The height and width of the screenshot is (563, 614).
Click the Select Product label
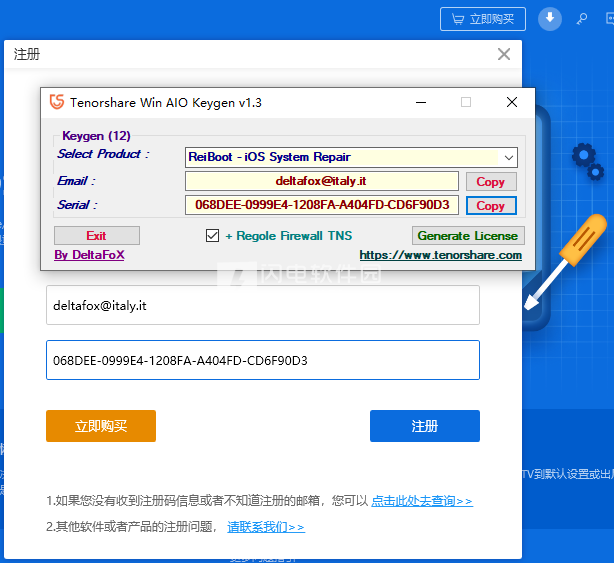click(x=103, y=154)
